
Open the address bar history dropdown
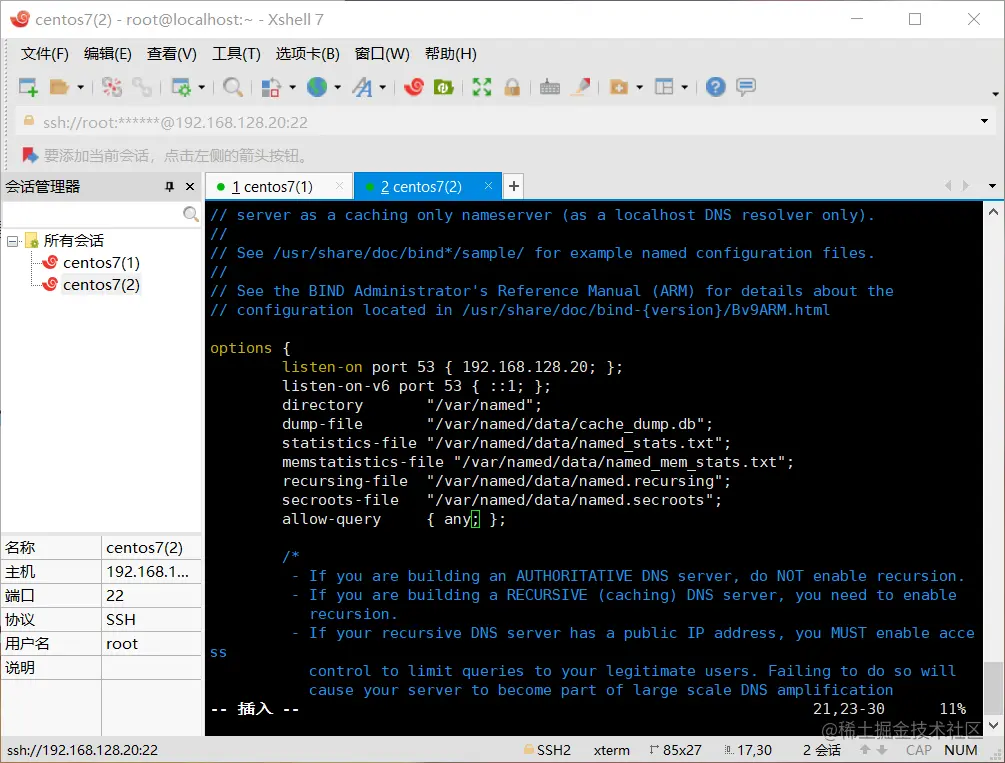point(984,121)
